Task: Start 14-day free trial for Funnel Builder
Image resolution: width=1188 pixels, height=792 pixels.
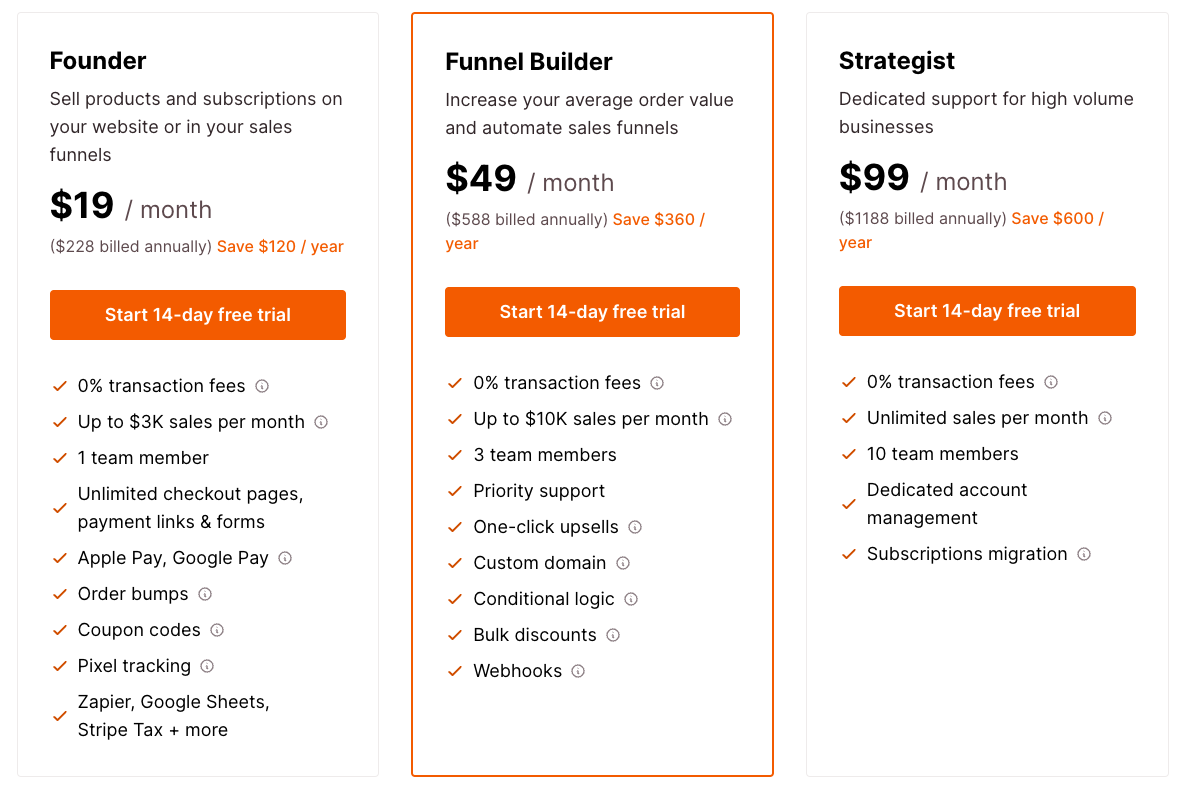Action: click(592, 312)
